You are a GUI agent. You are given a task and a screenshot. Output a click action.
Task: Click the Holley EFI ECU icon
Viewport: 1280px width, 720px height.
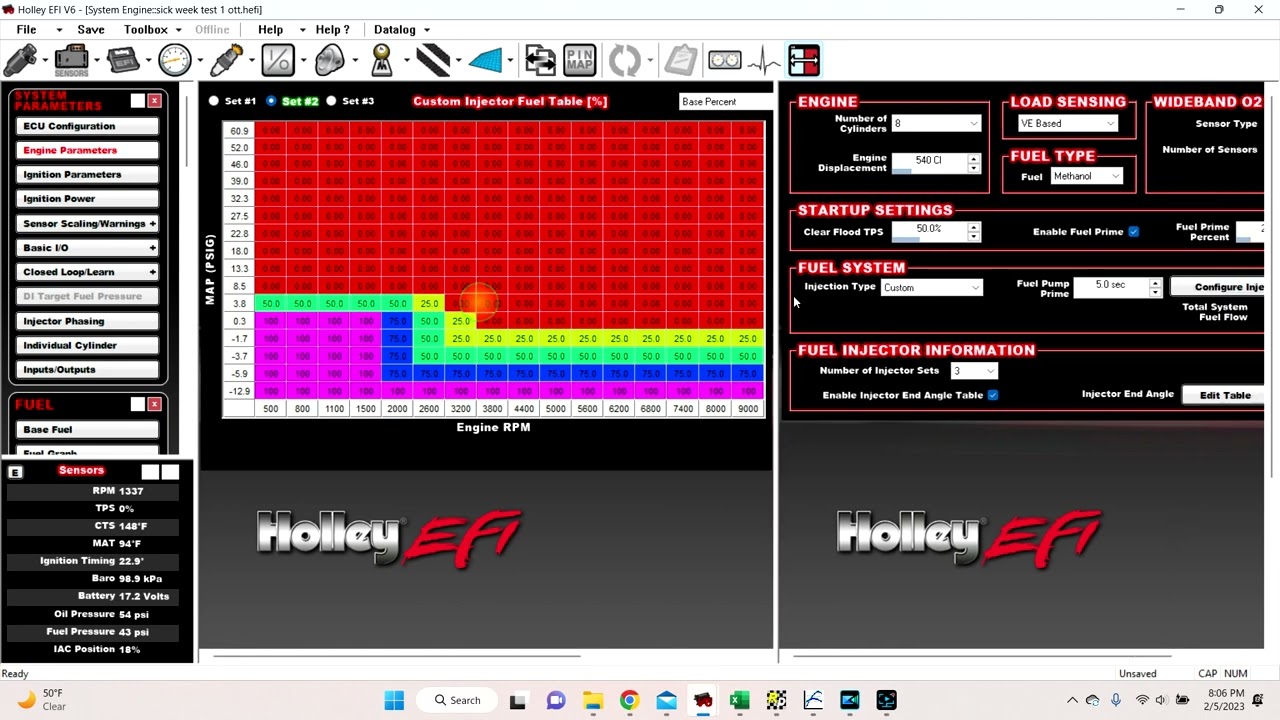coord(123,60)
